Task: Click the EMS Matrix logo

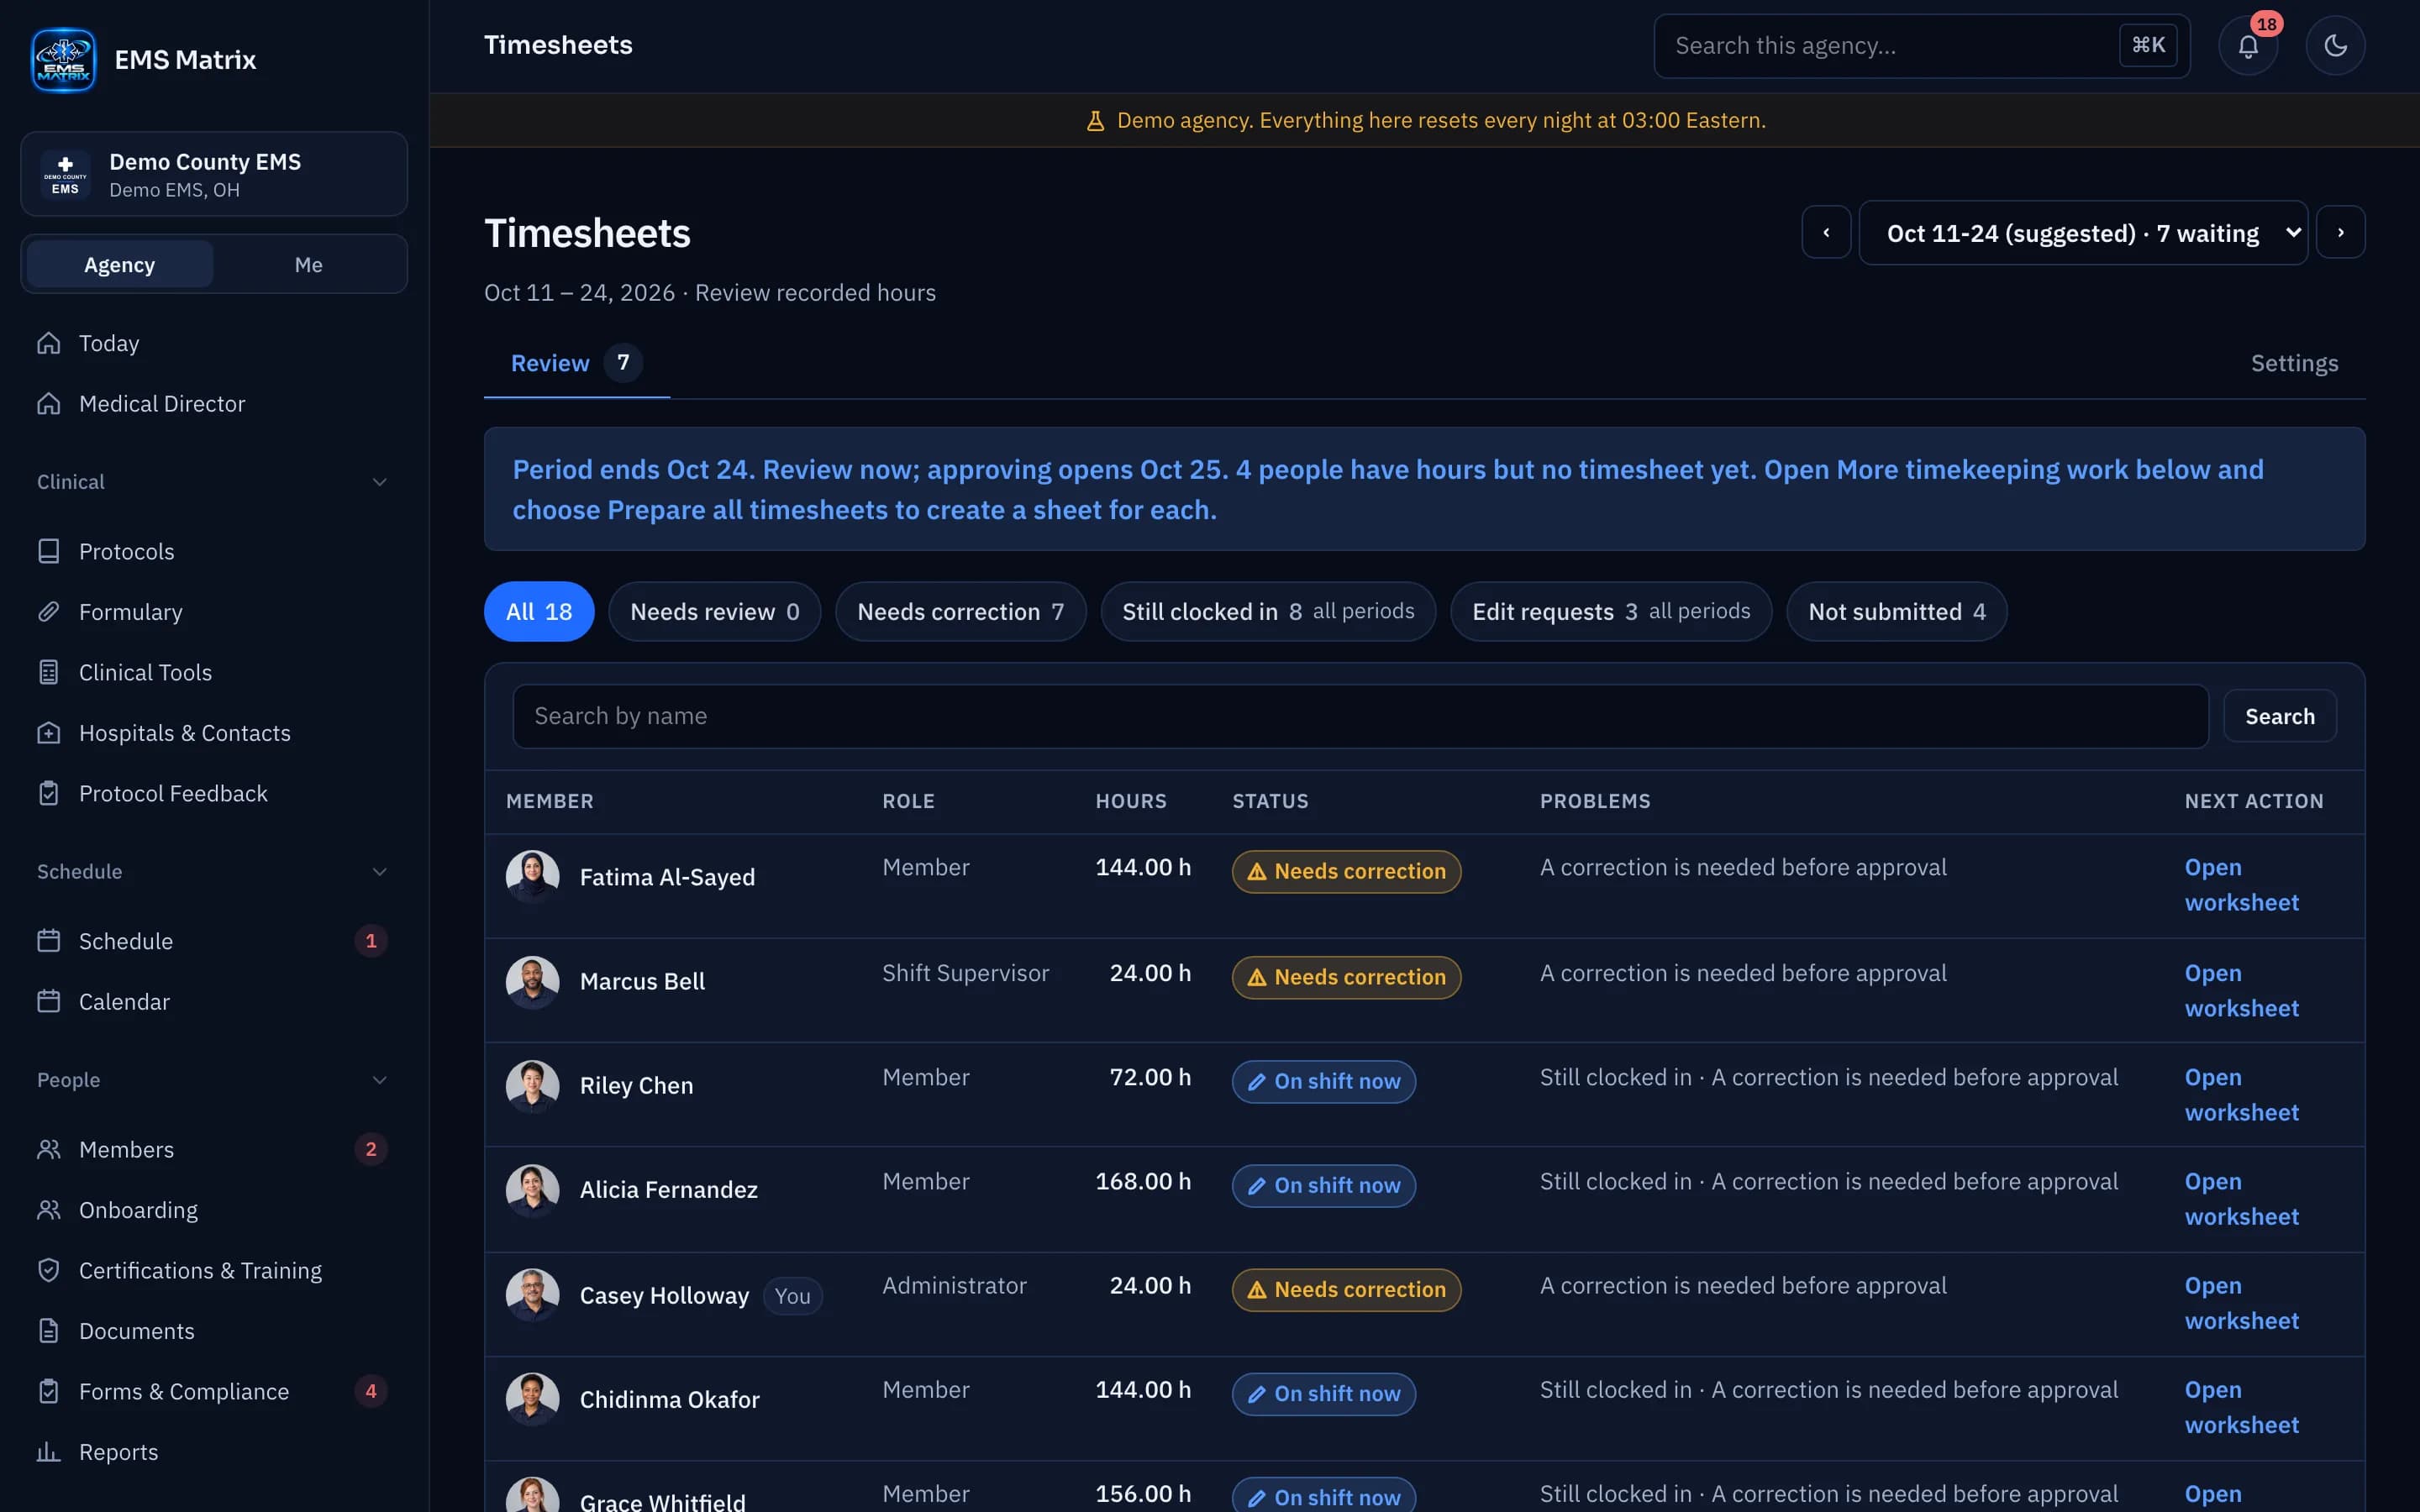Action: pyautogui.click(x=63, y=60)
